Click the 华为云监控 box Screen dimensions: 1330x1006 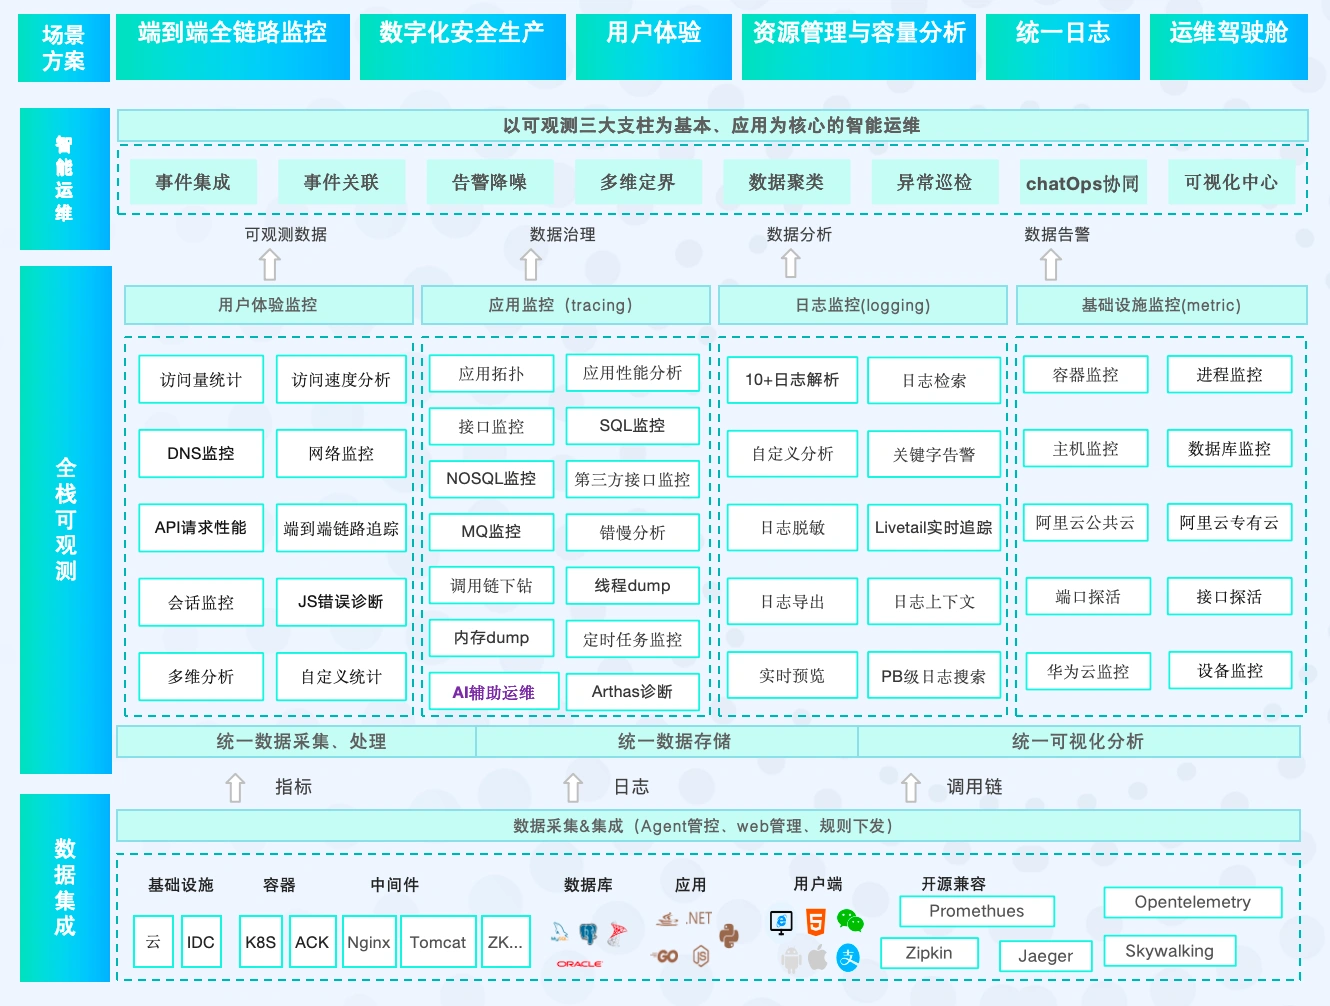(x=1088, y=671)
